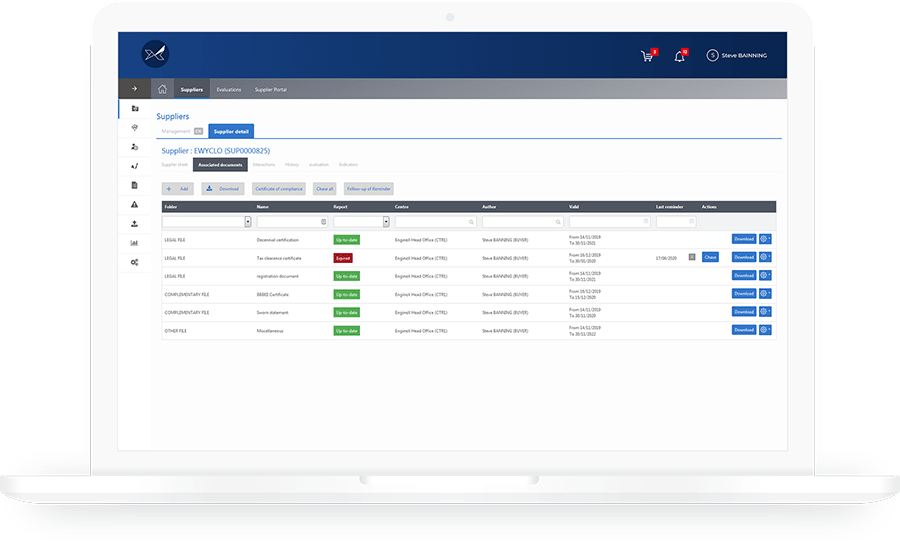Expand sidebar with arrow icon
The image size is (900, 544).
point(134,88)
